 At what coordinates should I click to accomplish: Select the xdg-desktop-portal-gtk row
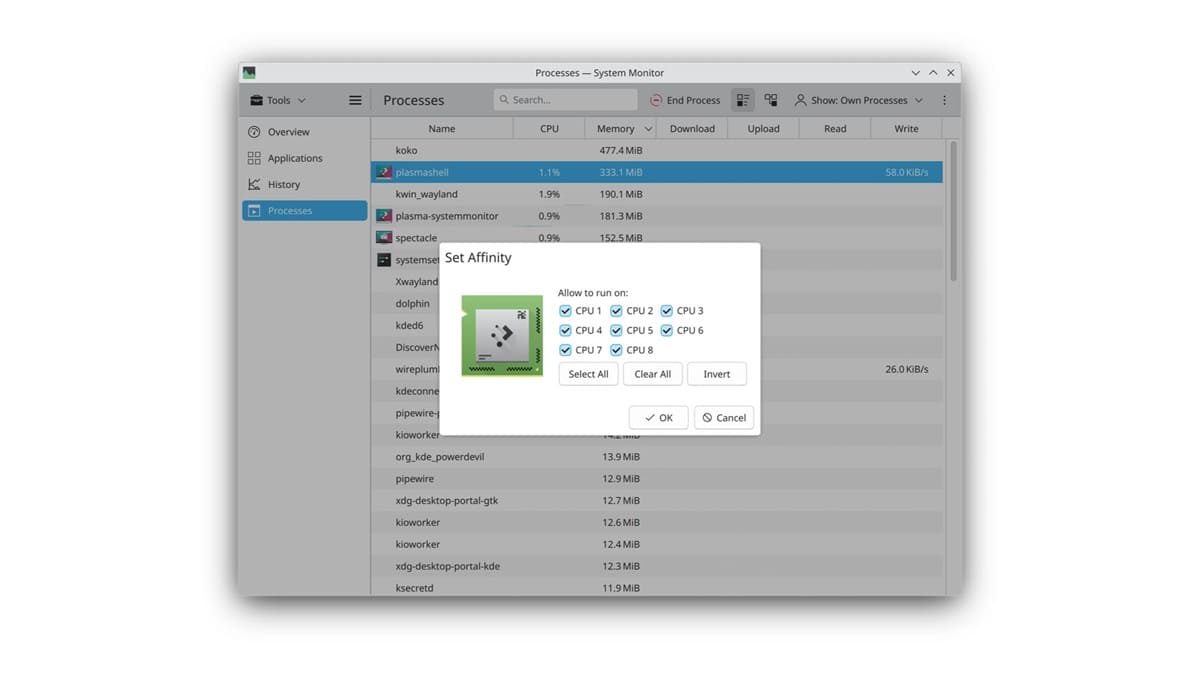pyautogui.click(x=657, y=501)
